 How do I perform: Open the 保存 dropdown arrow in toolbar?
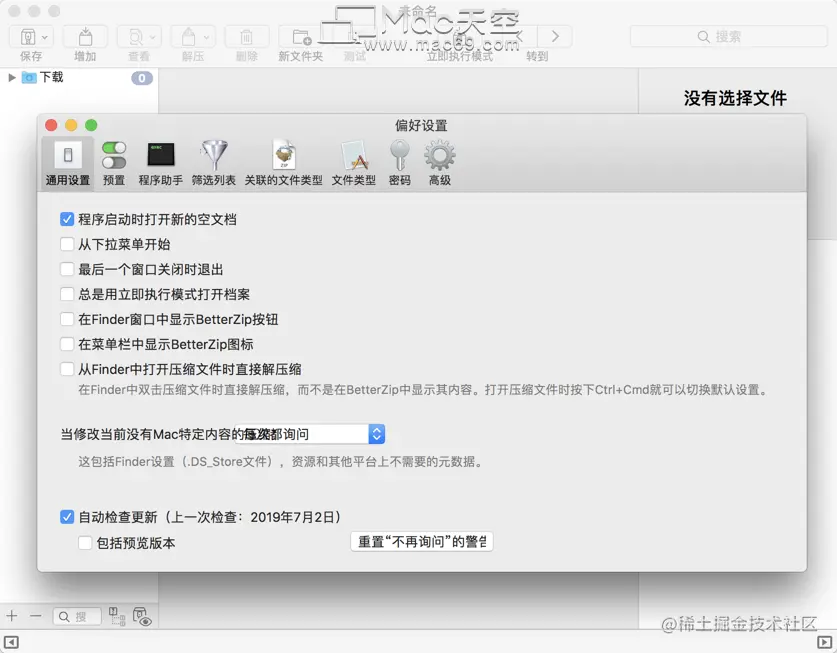(x=45, y=37)
